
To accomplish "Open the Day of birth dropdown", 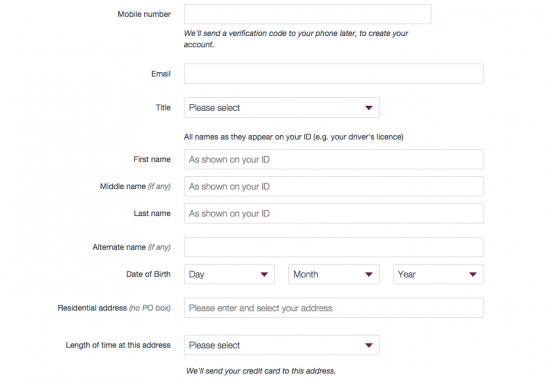I will (229, 274).
